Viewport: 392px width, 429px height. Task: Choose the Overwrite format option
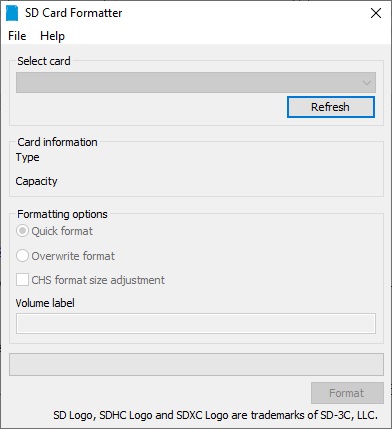click(22, 256)
